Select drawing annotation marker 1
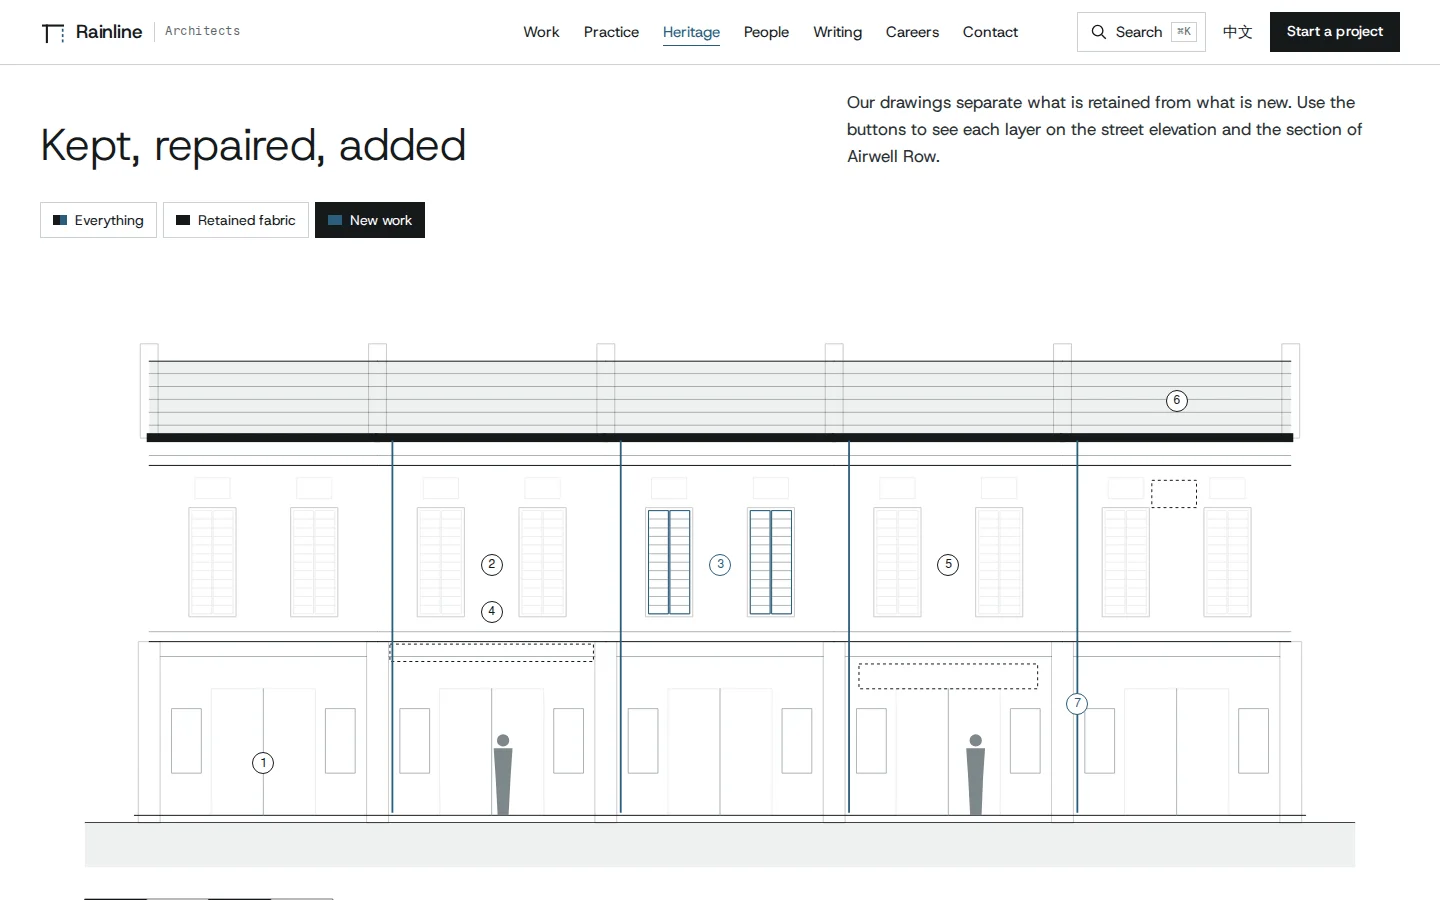The height and width of the screenshot is (900, 1440). tap(263, 763)
